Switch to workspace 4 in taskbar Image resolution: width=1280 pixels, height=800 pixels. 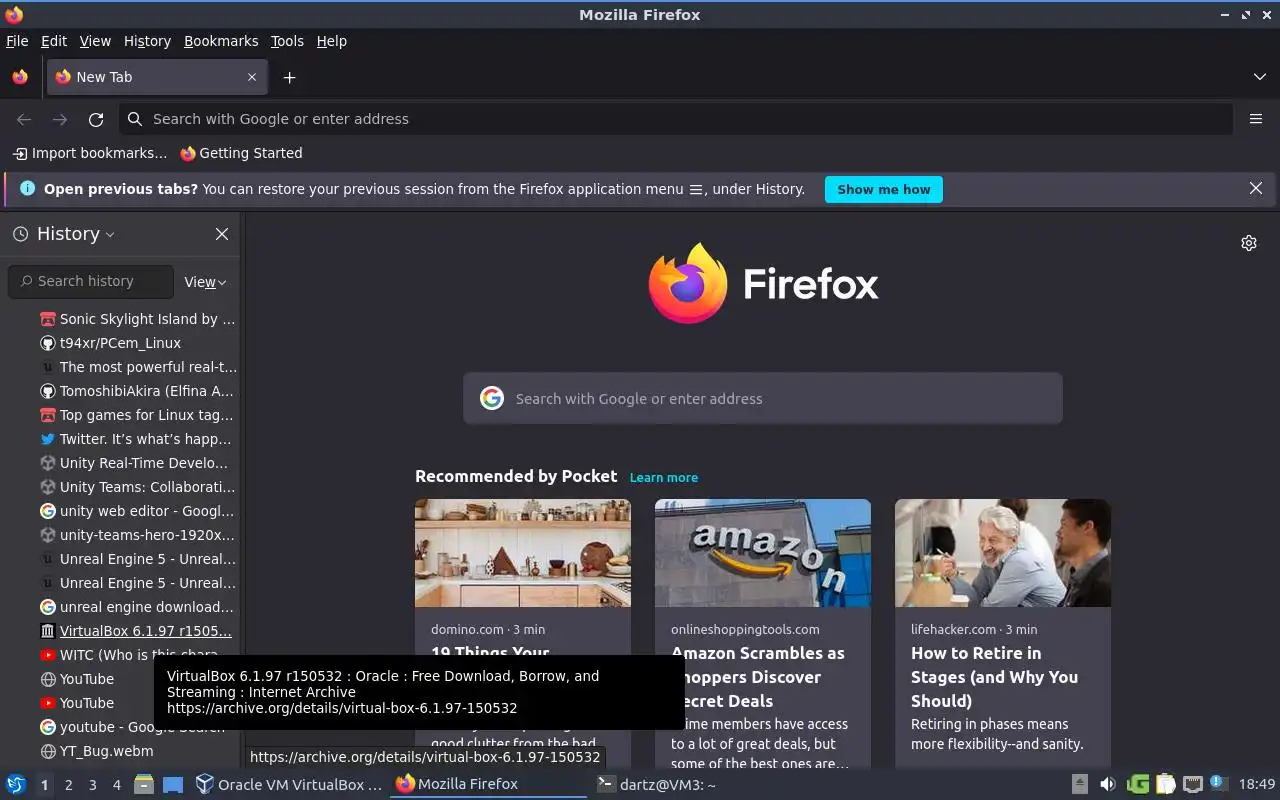pos(116,785)
